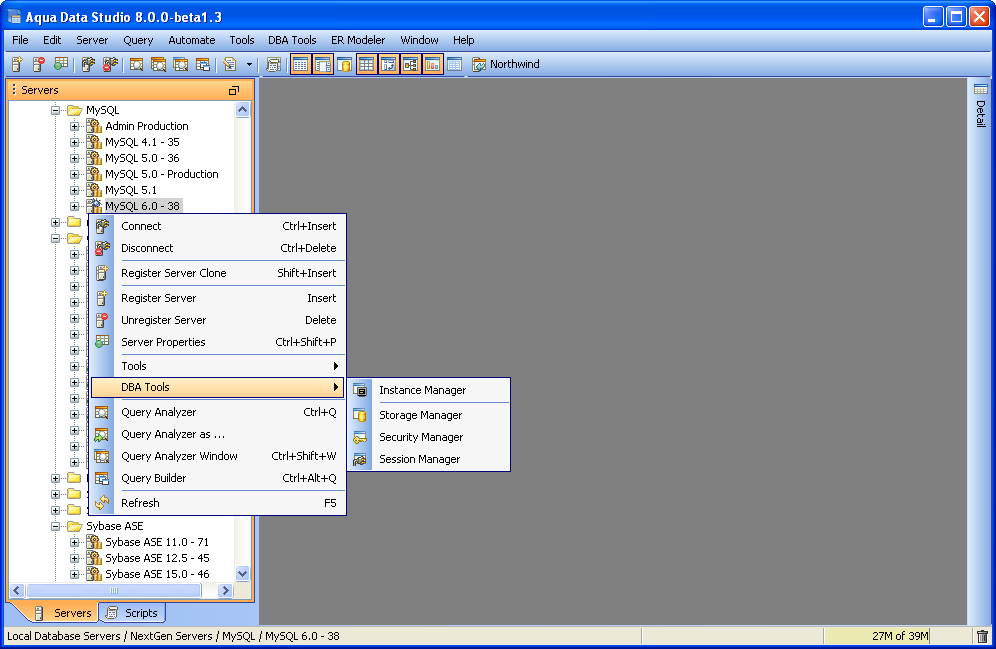This screenshot has width=996, height=649.
Task: Select the Sybase ASE 15.0 - 46 server
Action: pyautogui.click(x=157, y=573)
